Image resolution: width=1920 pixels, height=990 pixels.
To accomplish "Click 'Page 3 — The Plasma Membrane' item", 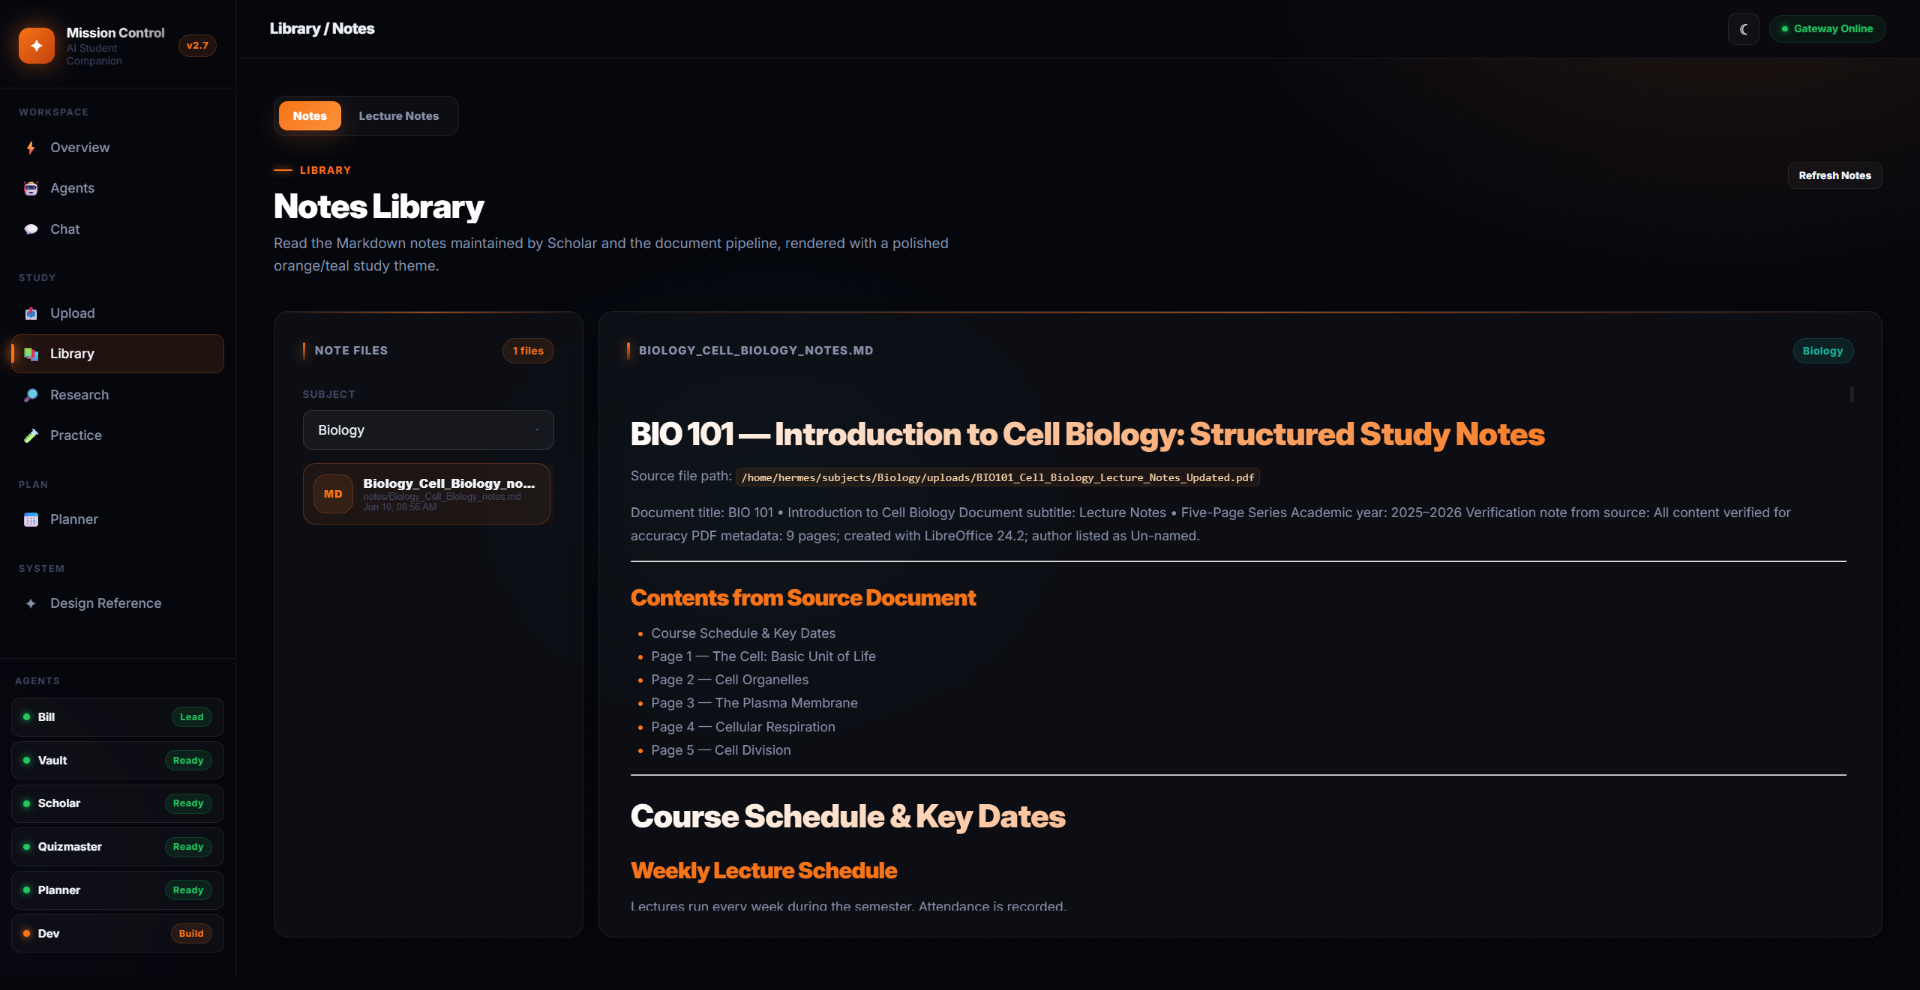I will pyautogui.click(x=754, y=704).
